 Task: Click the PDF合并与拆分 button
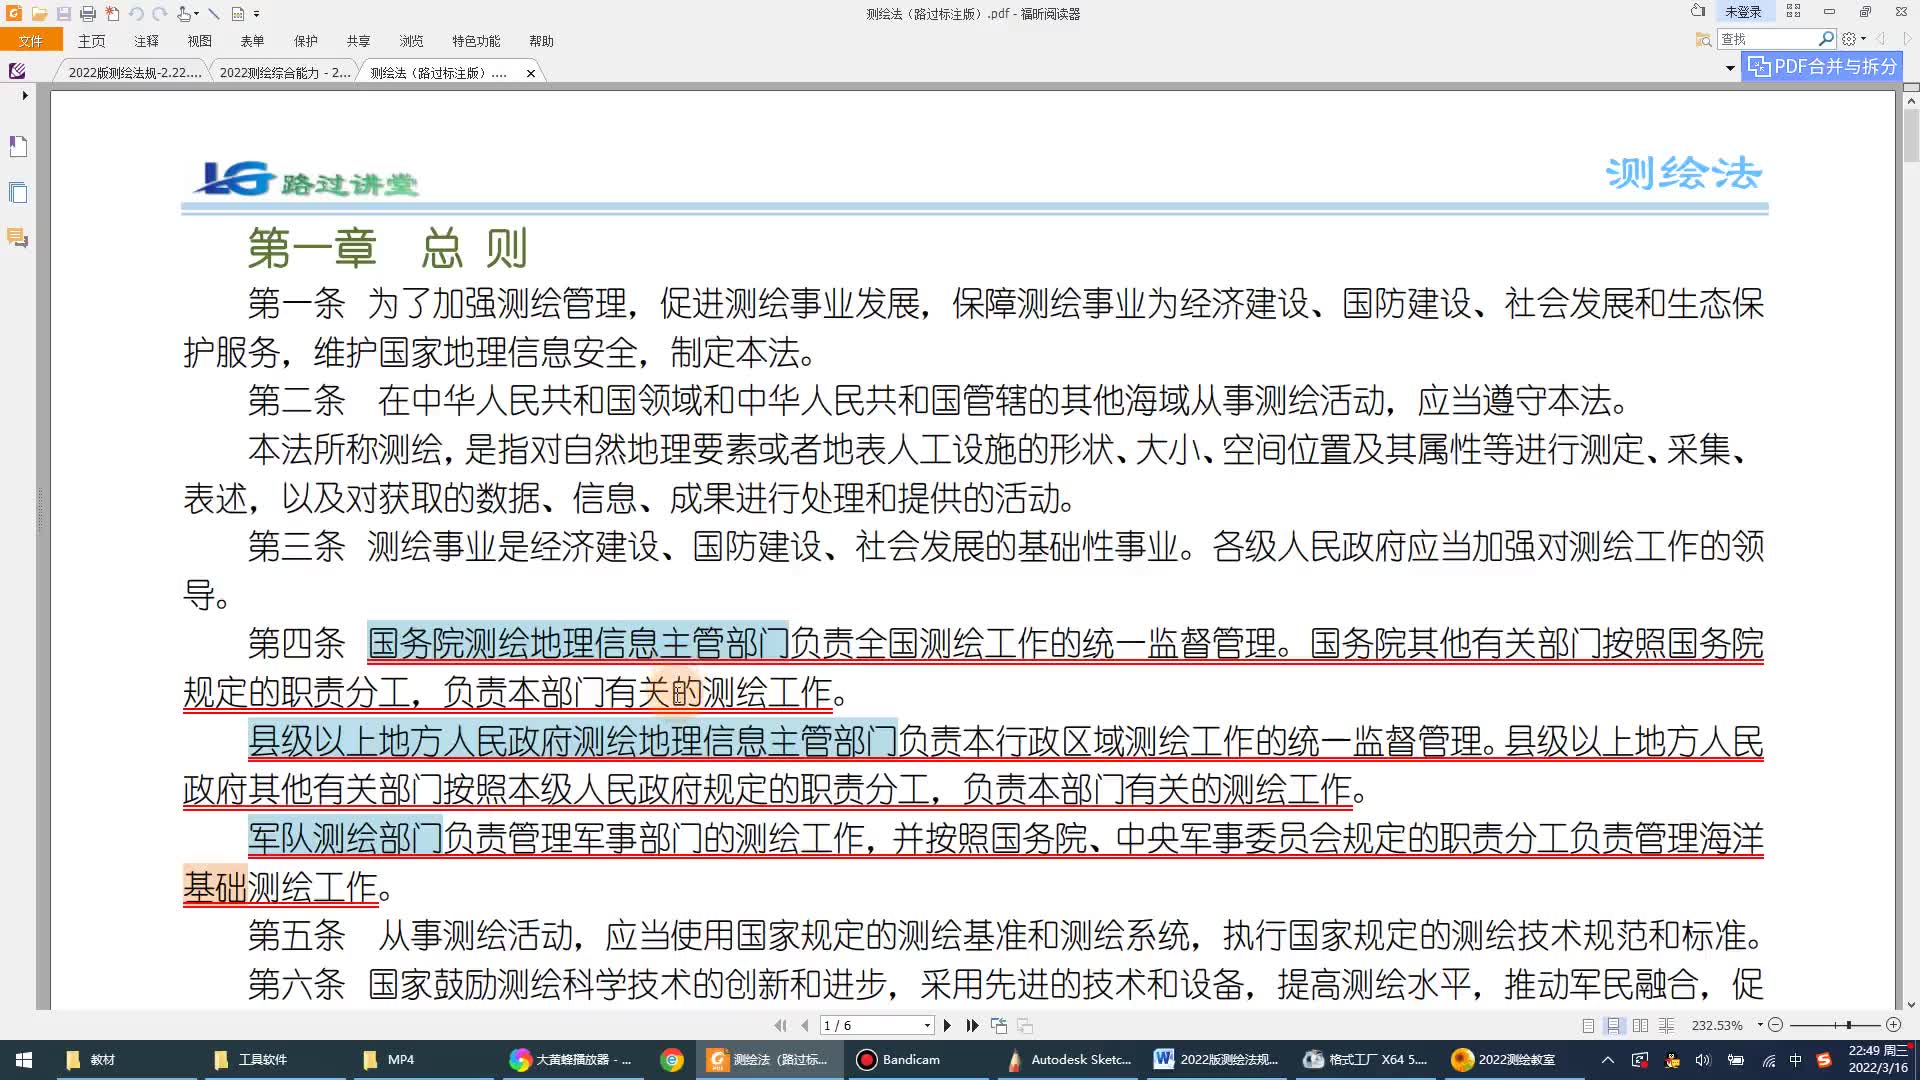tap(1822, 67)
